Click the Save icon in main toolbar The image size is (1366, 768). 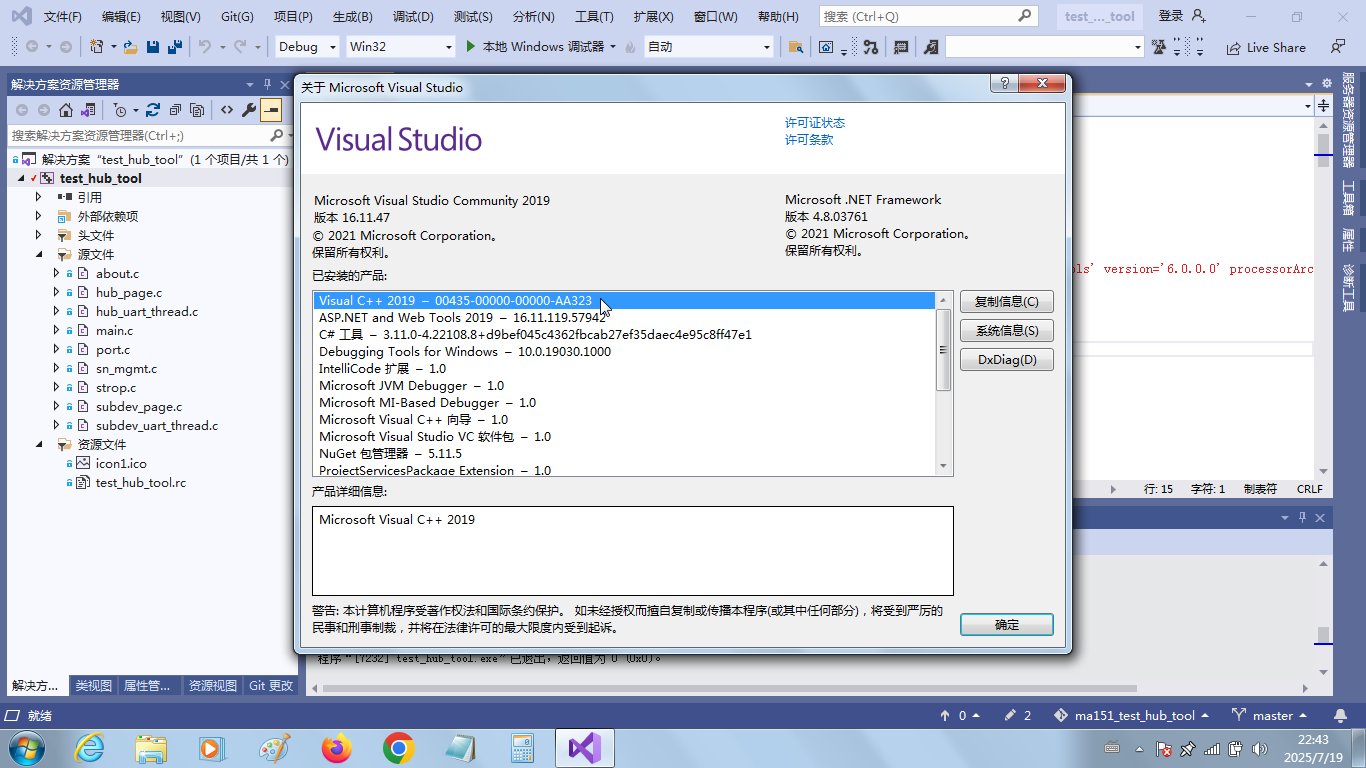(x=153, y=47)
